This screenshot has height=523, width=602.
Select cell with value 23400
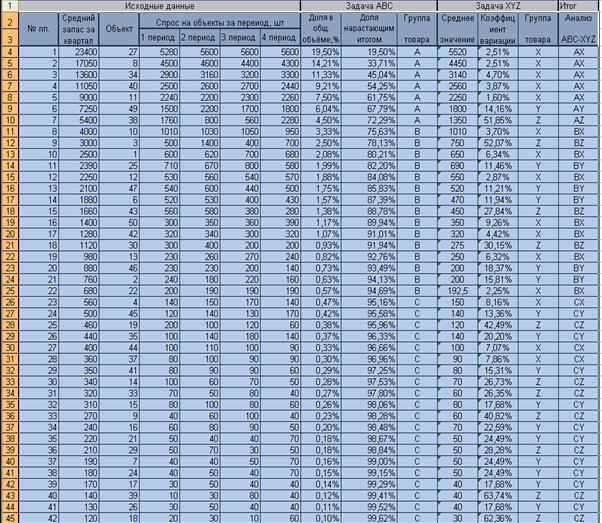tap(78, 52)
